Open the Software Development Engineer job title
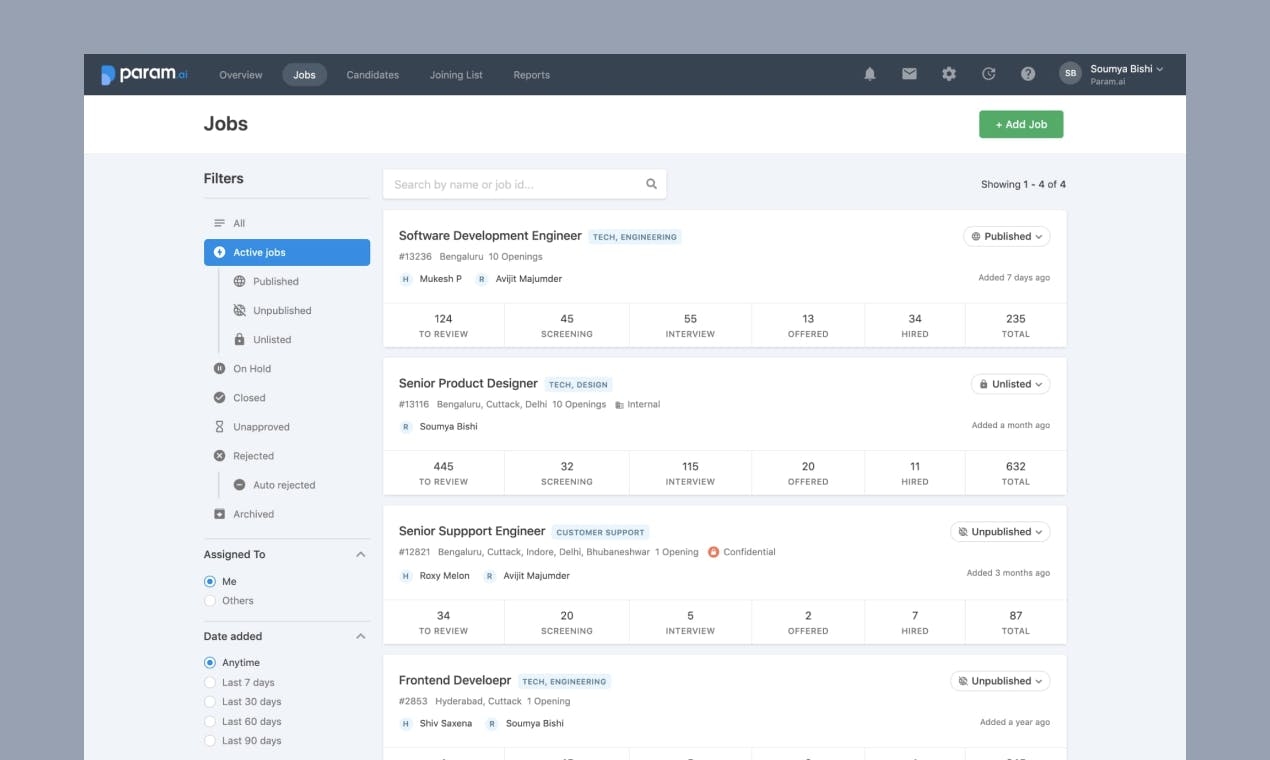Screen dimensions: 1270x760 point(490,236)
